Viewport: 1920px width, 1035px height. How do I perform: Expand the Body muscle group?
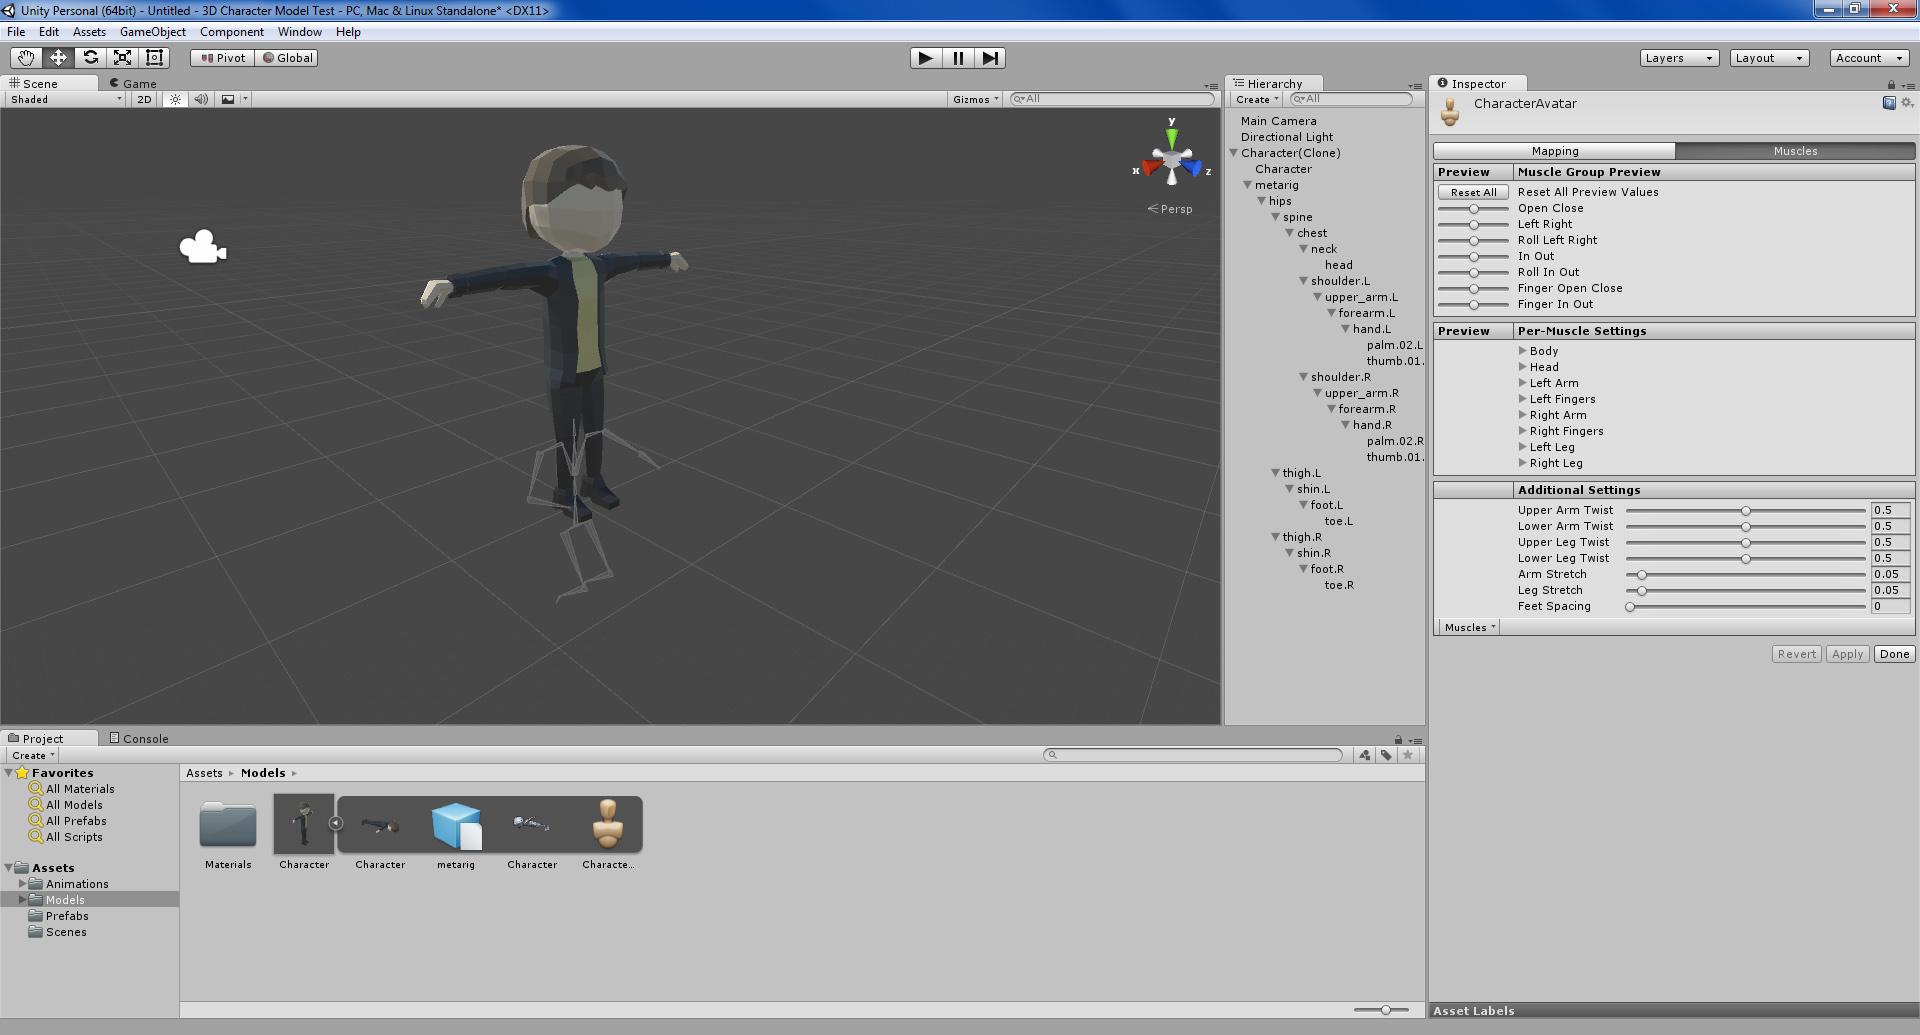tap(1523, 351)
